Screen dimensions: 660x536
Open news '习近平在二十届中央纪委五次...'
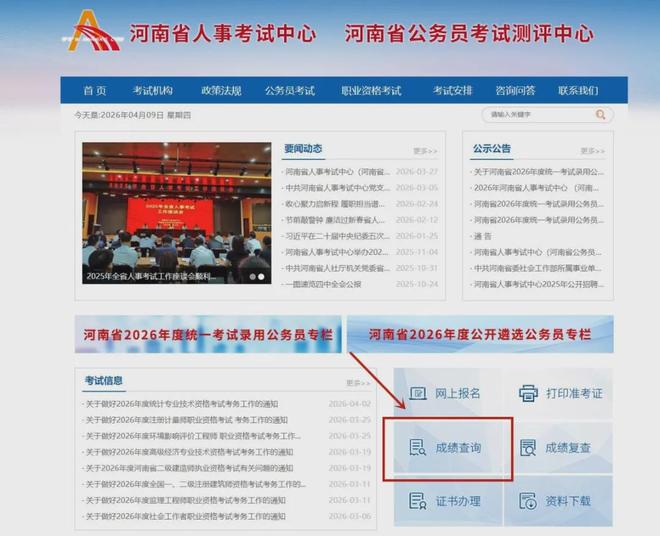338,236
